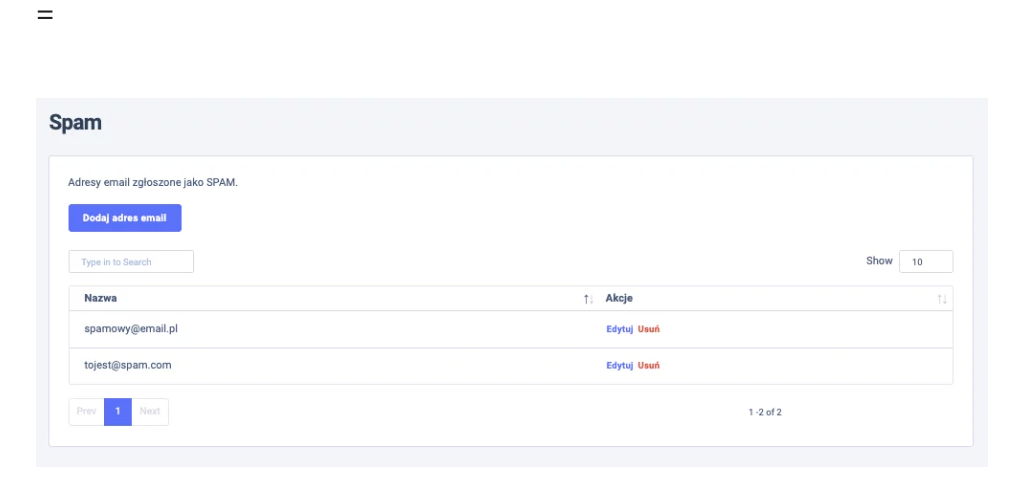The width and height of the screenshot is (1030, 504).
Task: Open the hamburger menu icon
Action: [x=45, y=15]
